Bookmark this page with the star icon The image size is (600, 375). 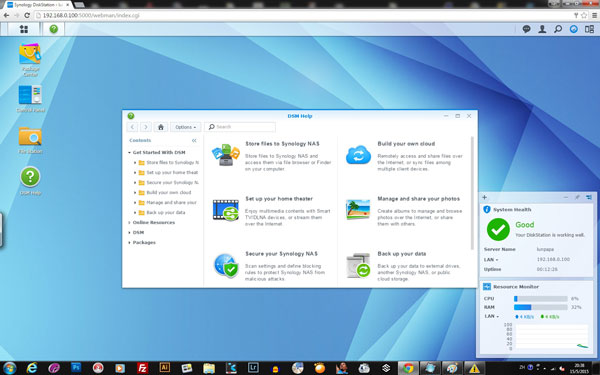(x=584, y=15)
